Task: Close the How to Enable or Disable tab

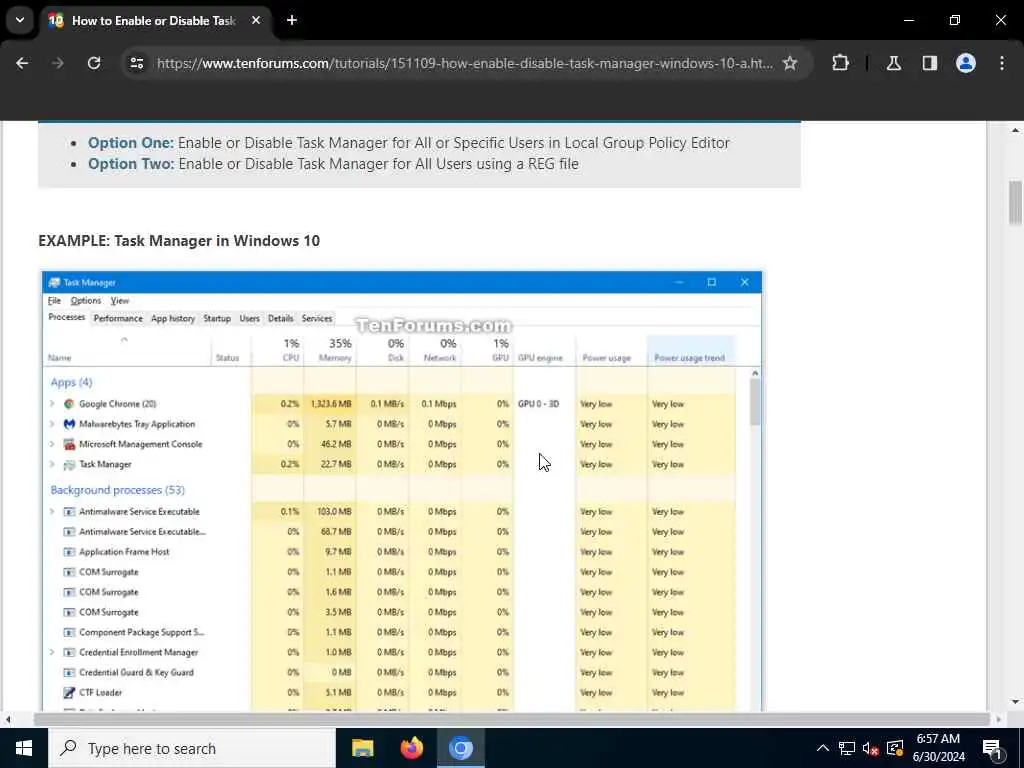Action: (256, 20)
